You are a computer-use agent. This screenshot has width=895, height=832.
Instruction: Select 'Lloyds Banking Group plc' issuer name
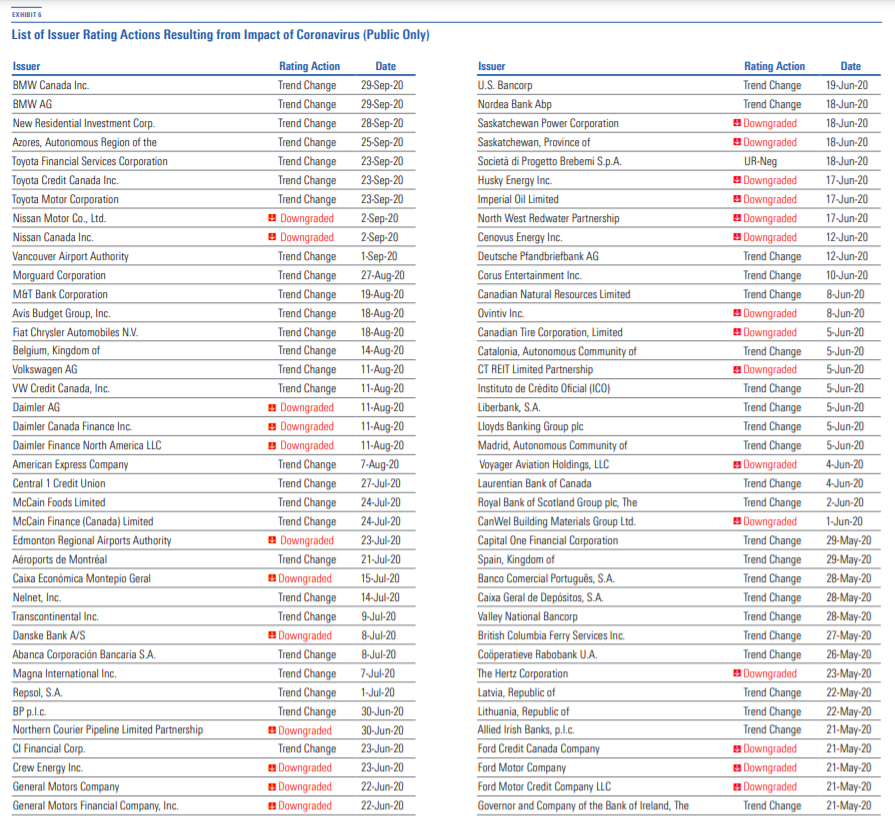(x=531, y=426)
